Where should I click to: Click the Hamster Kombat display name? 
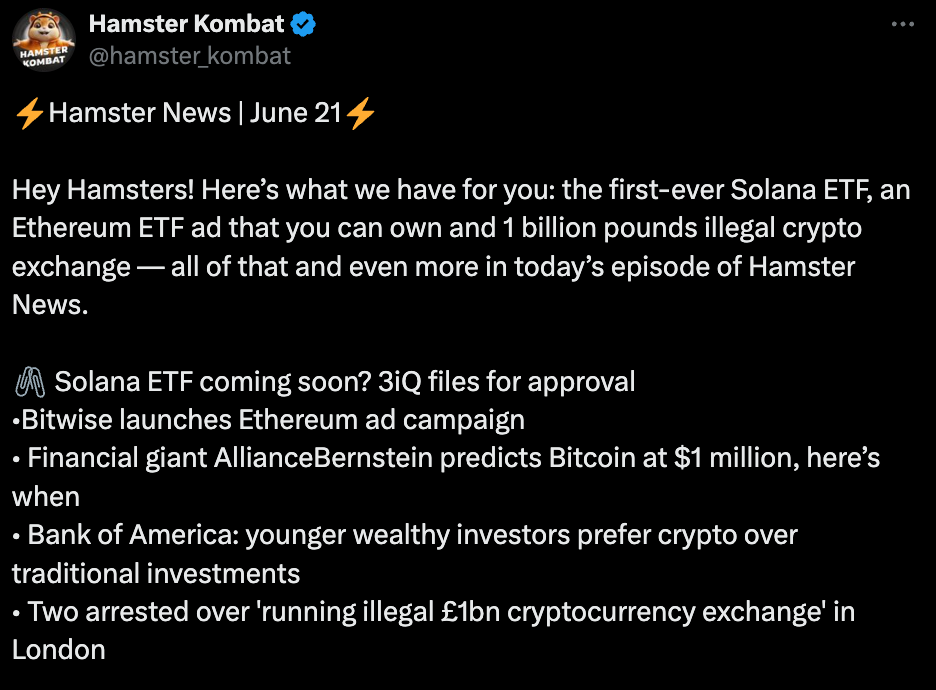click(x=186, y=24)
